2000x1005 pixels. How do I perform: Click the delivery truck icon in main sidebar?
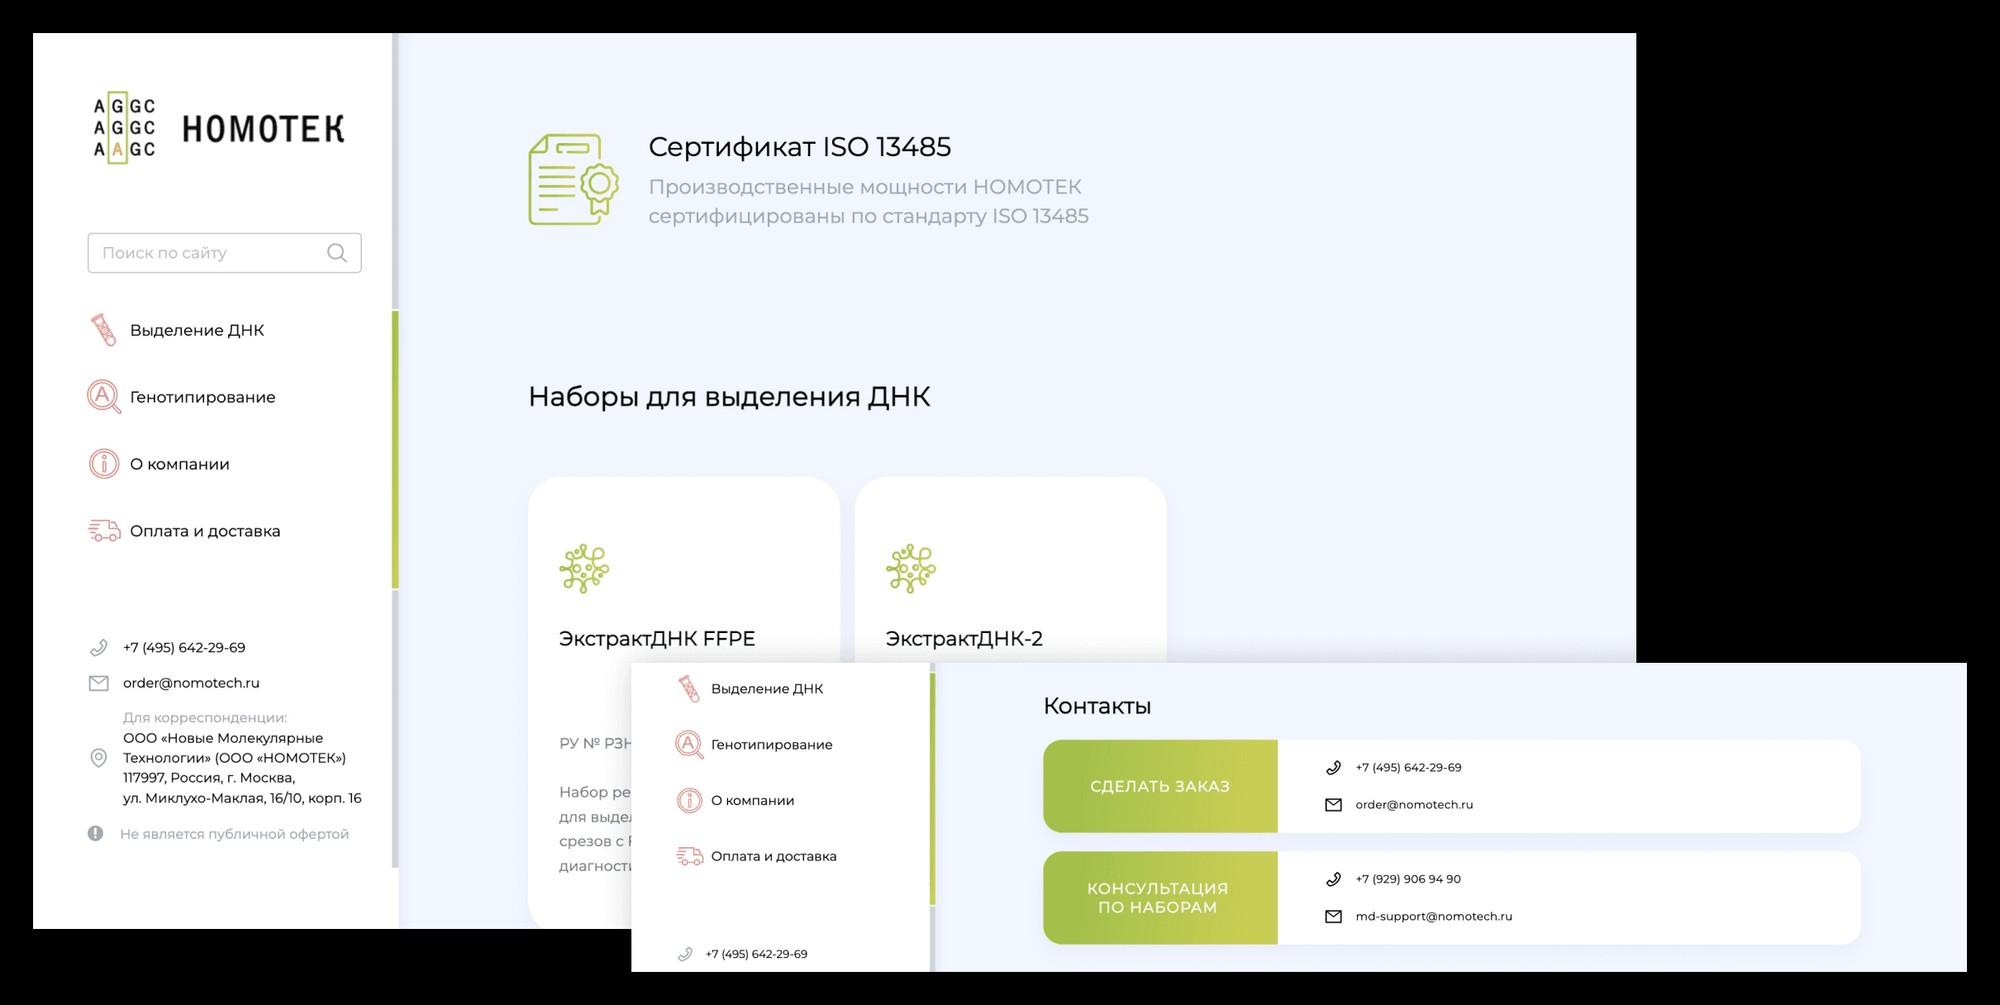click(104, 531)
